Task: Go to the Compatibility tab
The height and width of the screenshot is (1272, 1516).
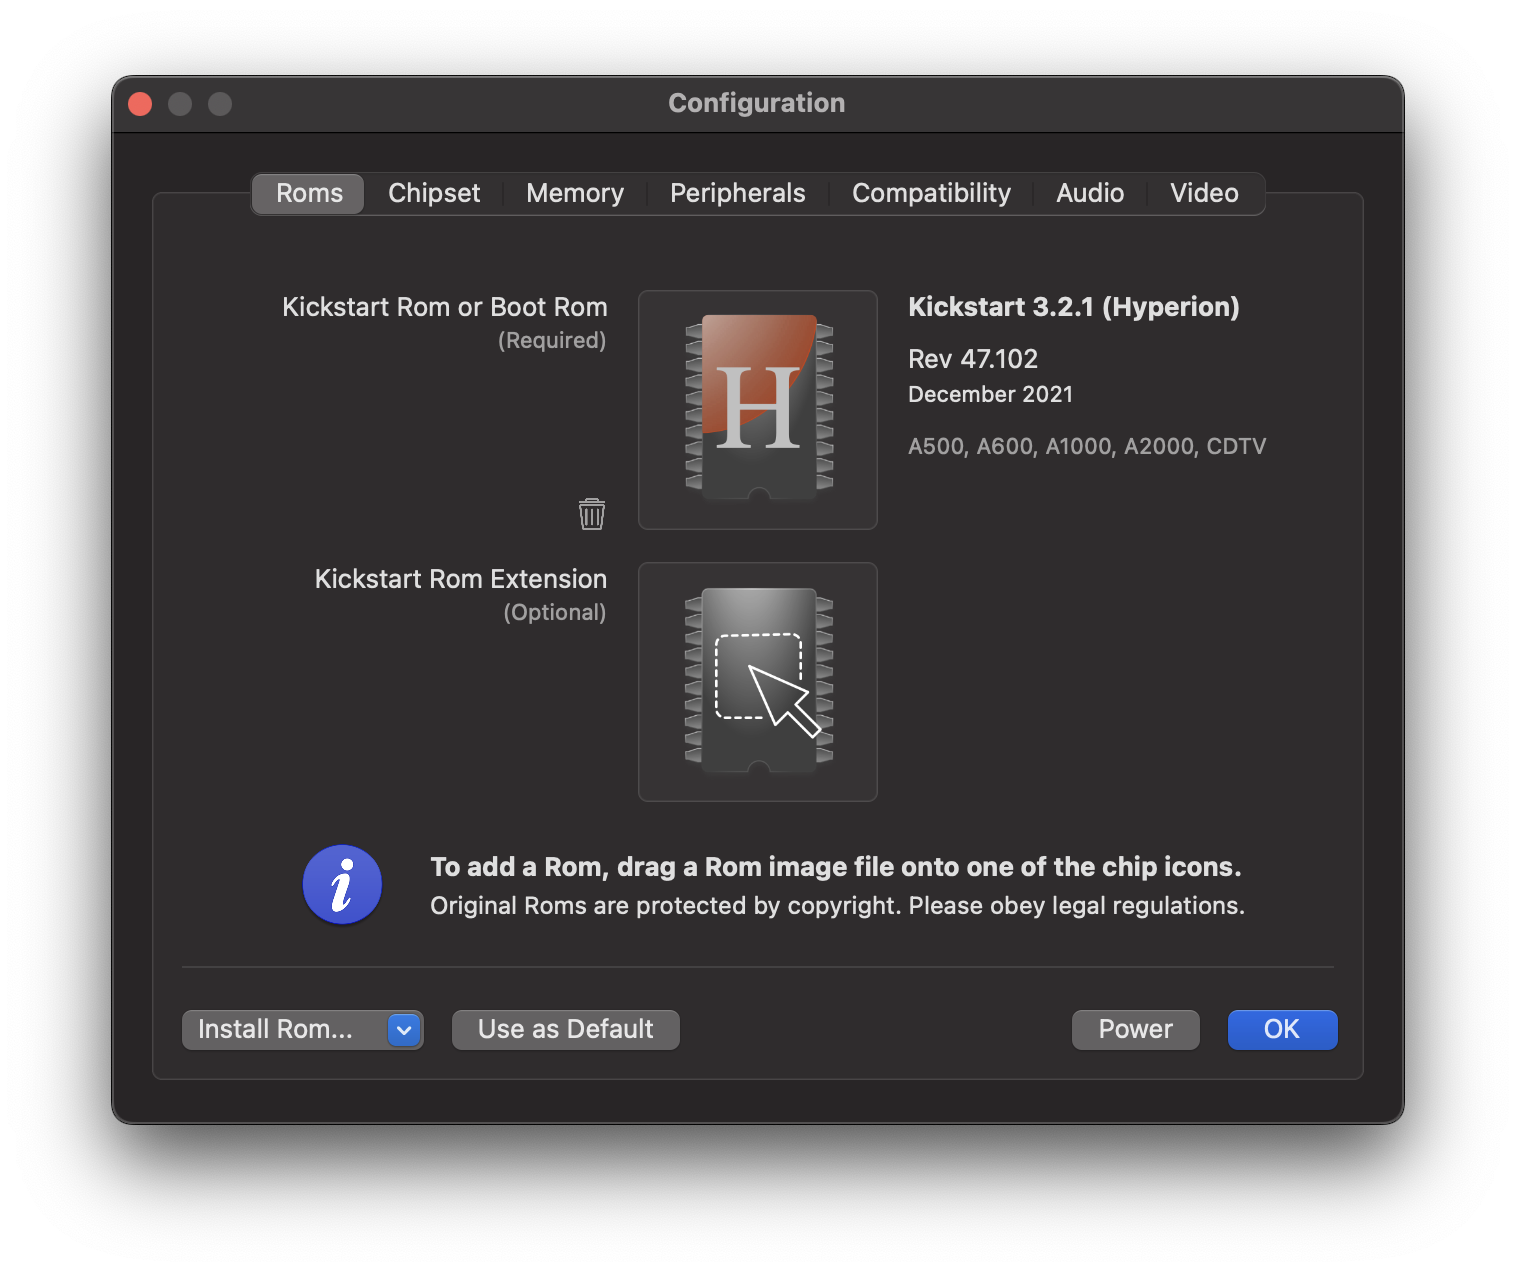Action: (x=931, y=193)
